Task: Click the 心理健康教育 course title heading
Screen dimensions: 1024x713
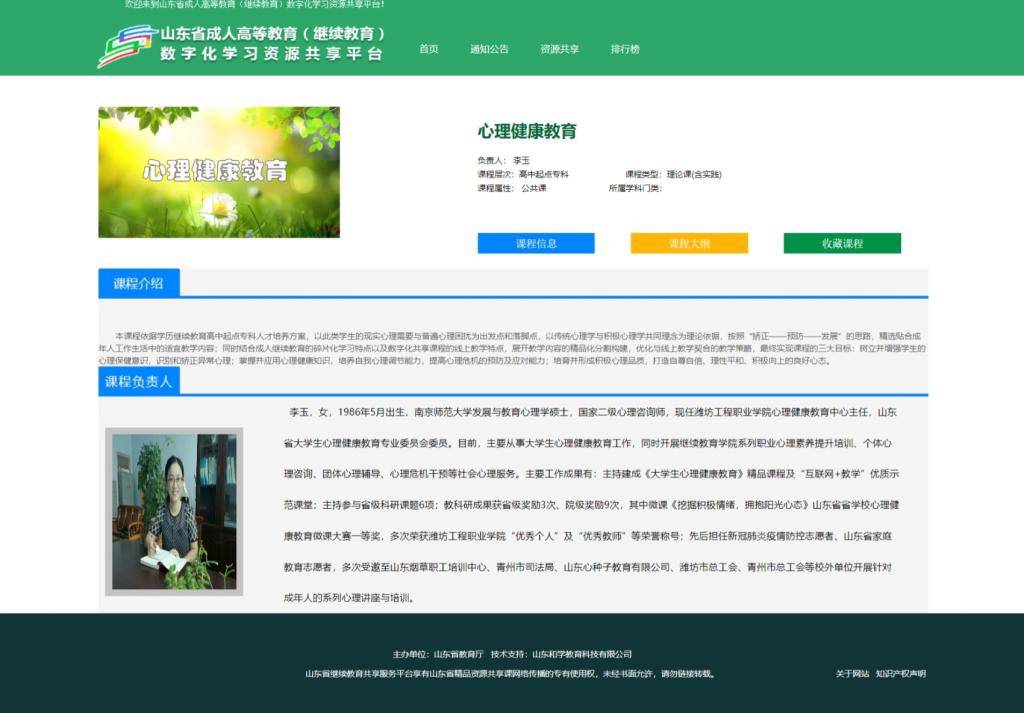Action: point(527,131)
